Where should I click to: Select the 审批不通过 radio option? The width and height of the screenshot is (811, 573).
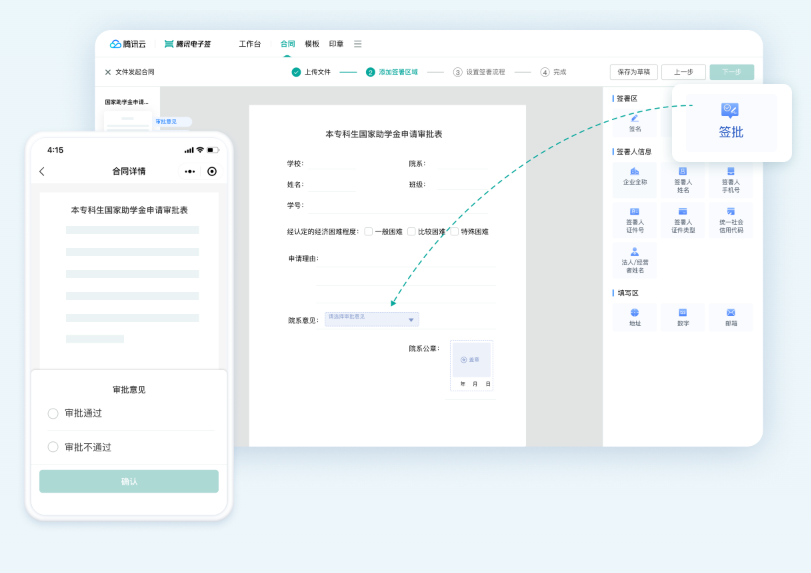tap(53, 447)
